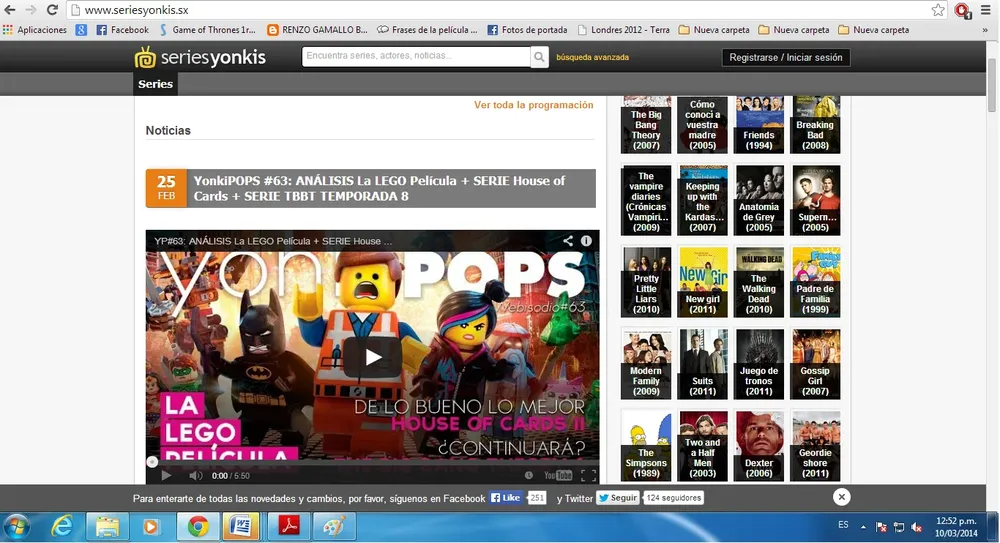Click the small play button in video controls
This screenshot has width=1000, height=543.
coord(166,475)
